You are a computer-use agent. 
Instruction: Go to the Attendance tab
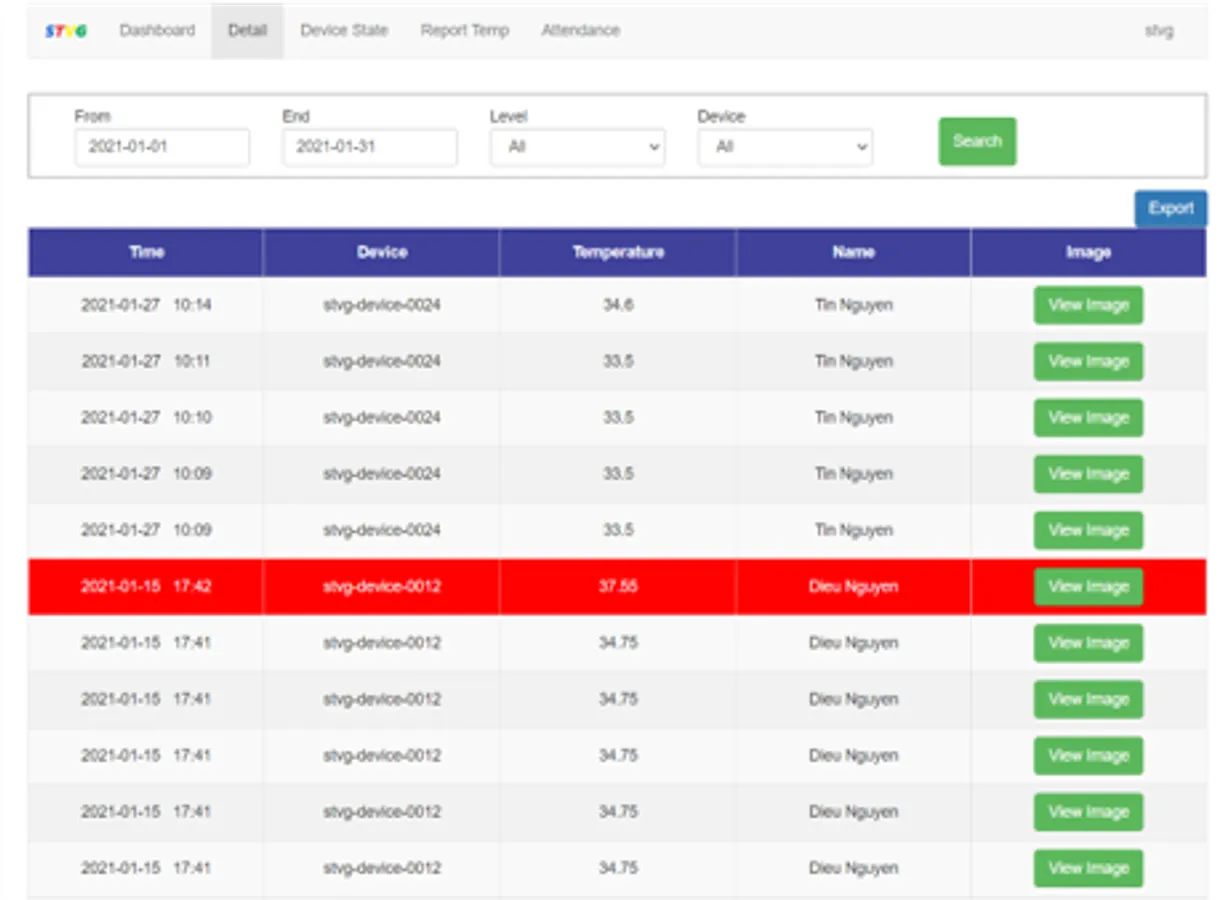click(x=580, y=31)
